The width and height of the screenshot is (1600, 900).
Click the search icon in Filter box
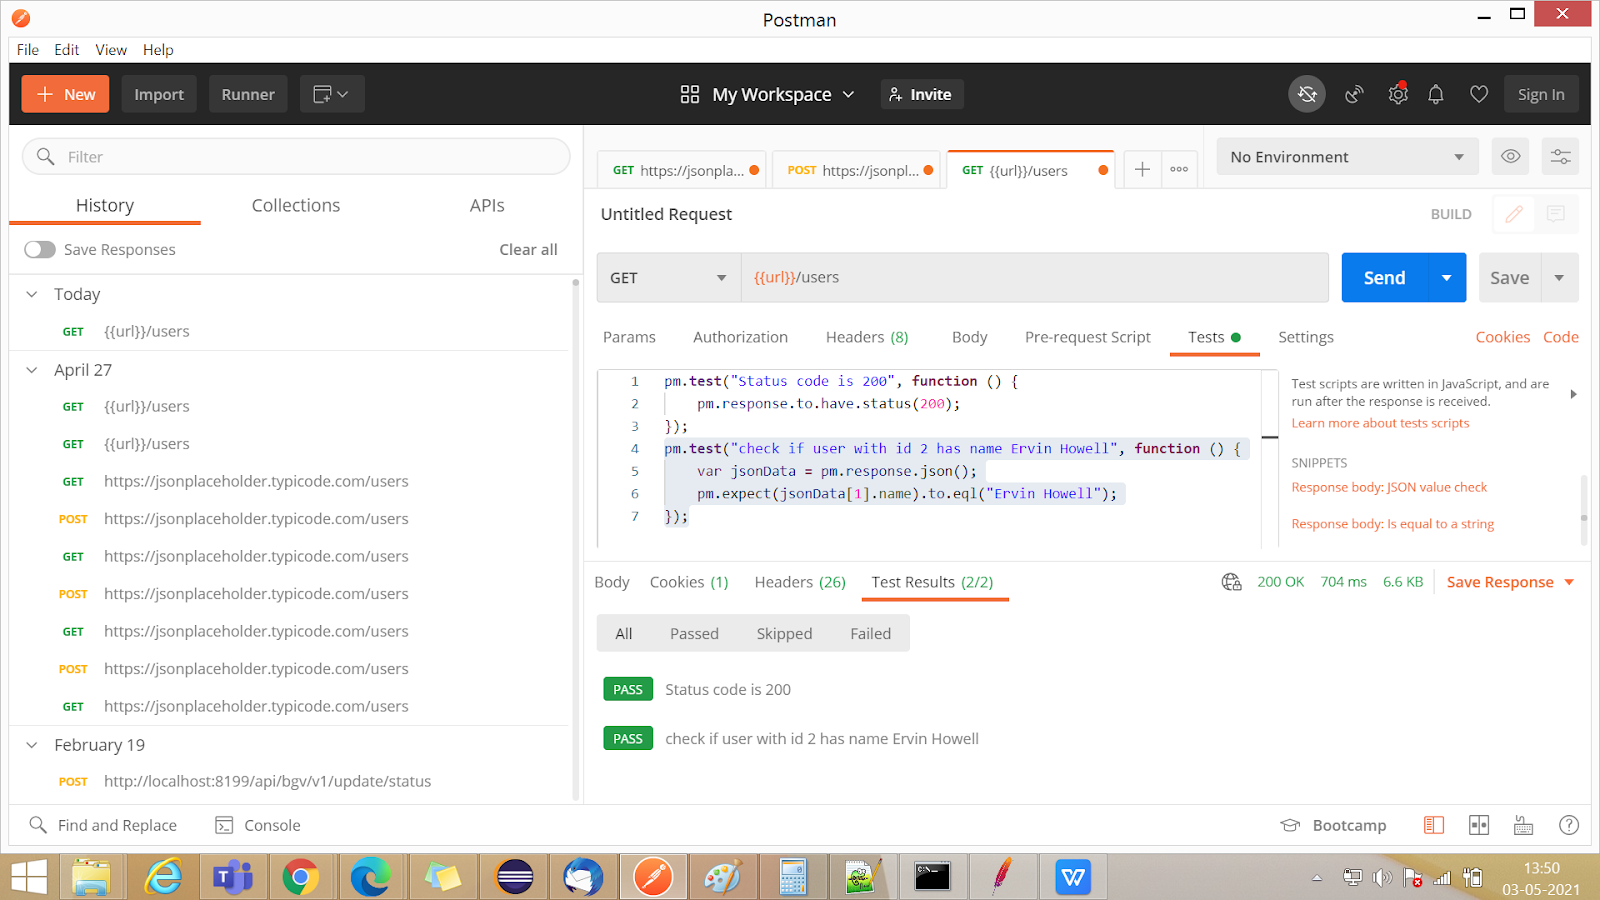tap(45, 156)
